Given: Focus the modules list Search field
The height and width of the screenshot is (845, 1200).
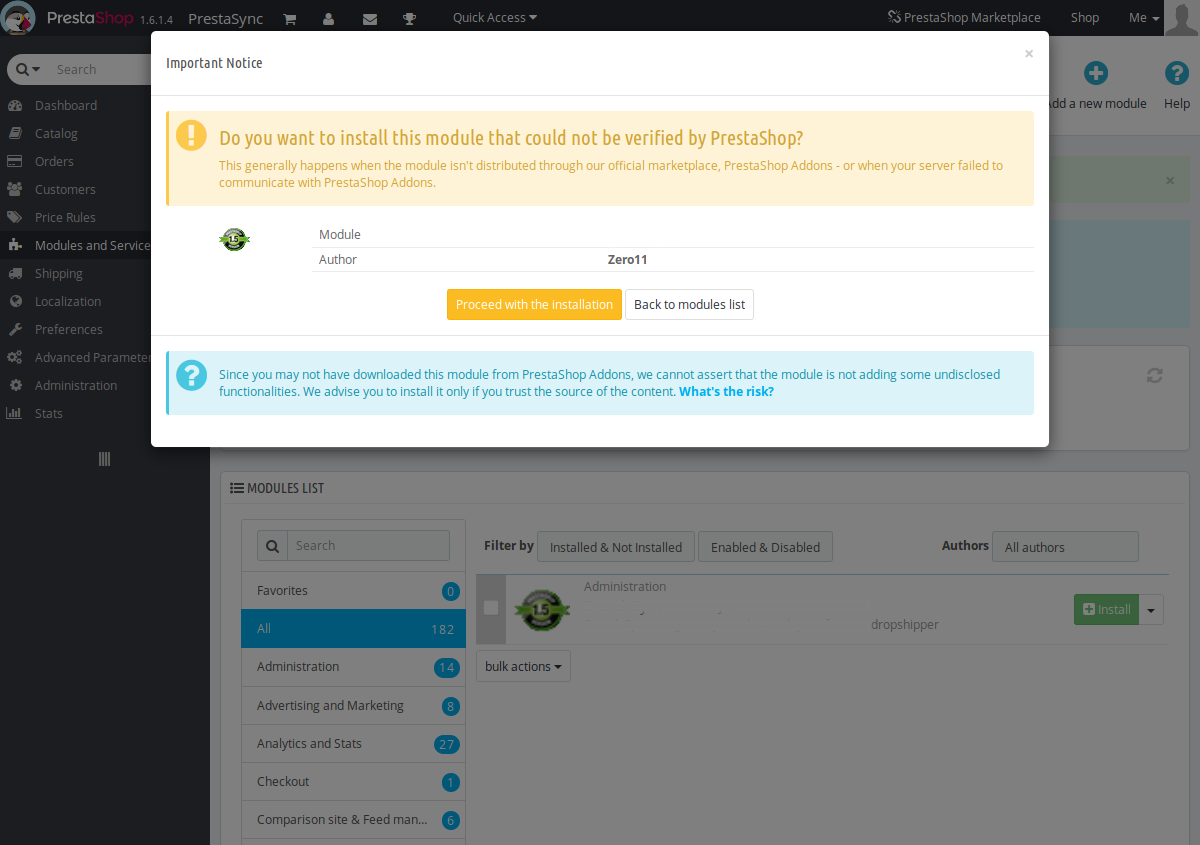Looking at the screenshot, I should point(368,546).
